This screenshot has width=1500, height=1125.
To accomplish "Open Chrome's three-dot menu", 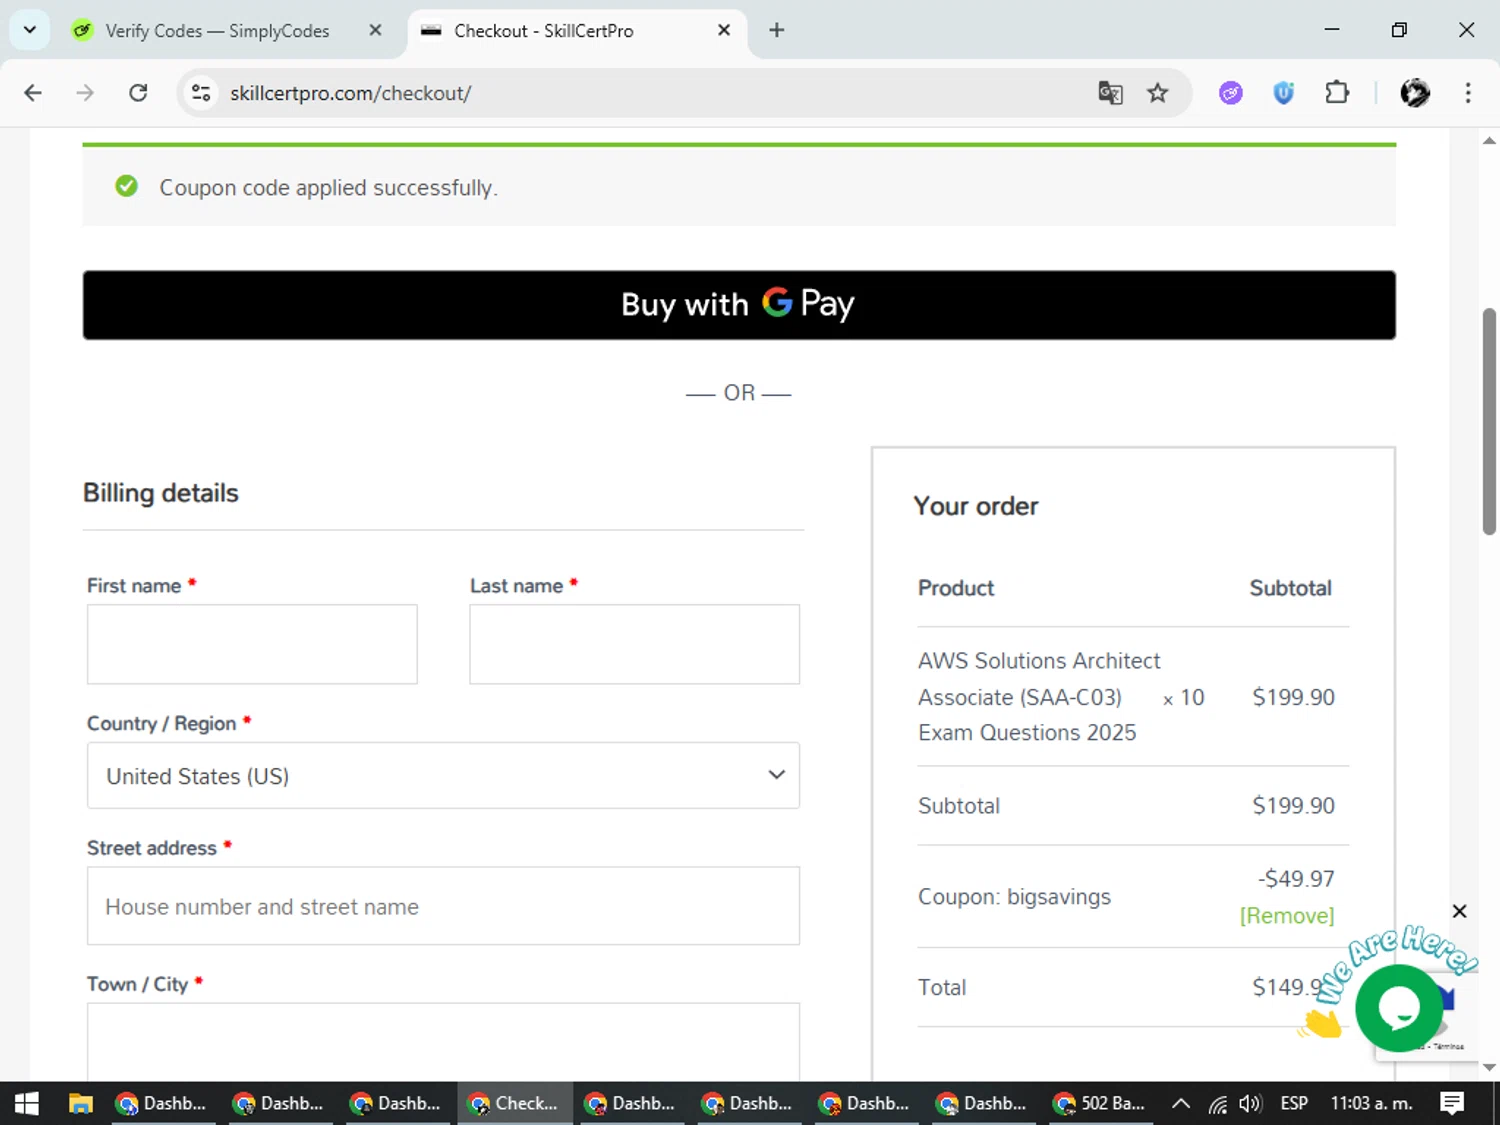I will click(1468, 93).
